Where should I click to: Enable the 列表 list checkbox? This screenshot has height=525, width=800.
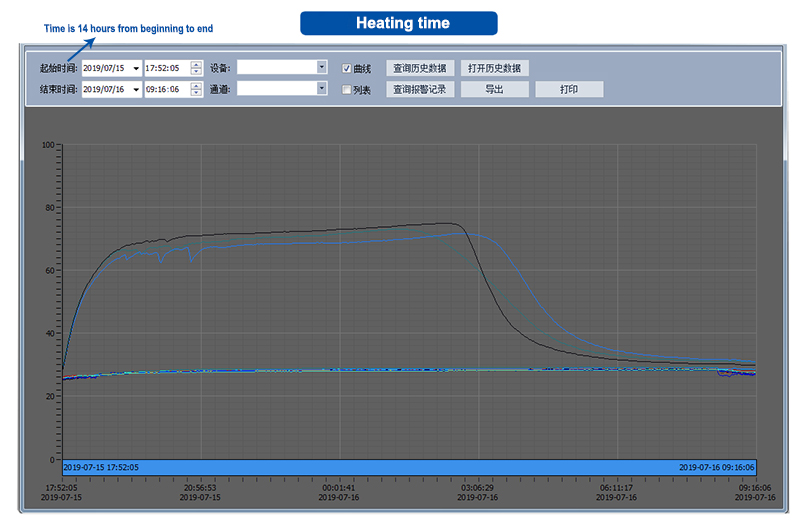point(347,90)
